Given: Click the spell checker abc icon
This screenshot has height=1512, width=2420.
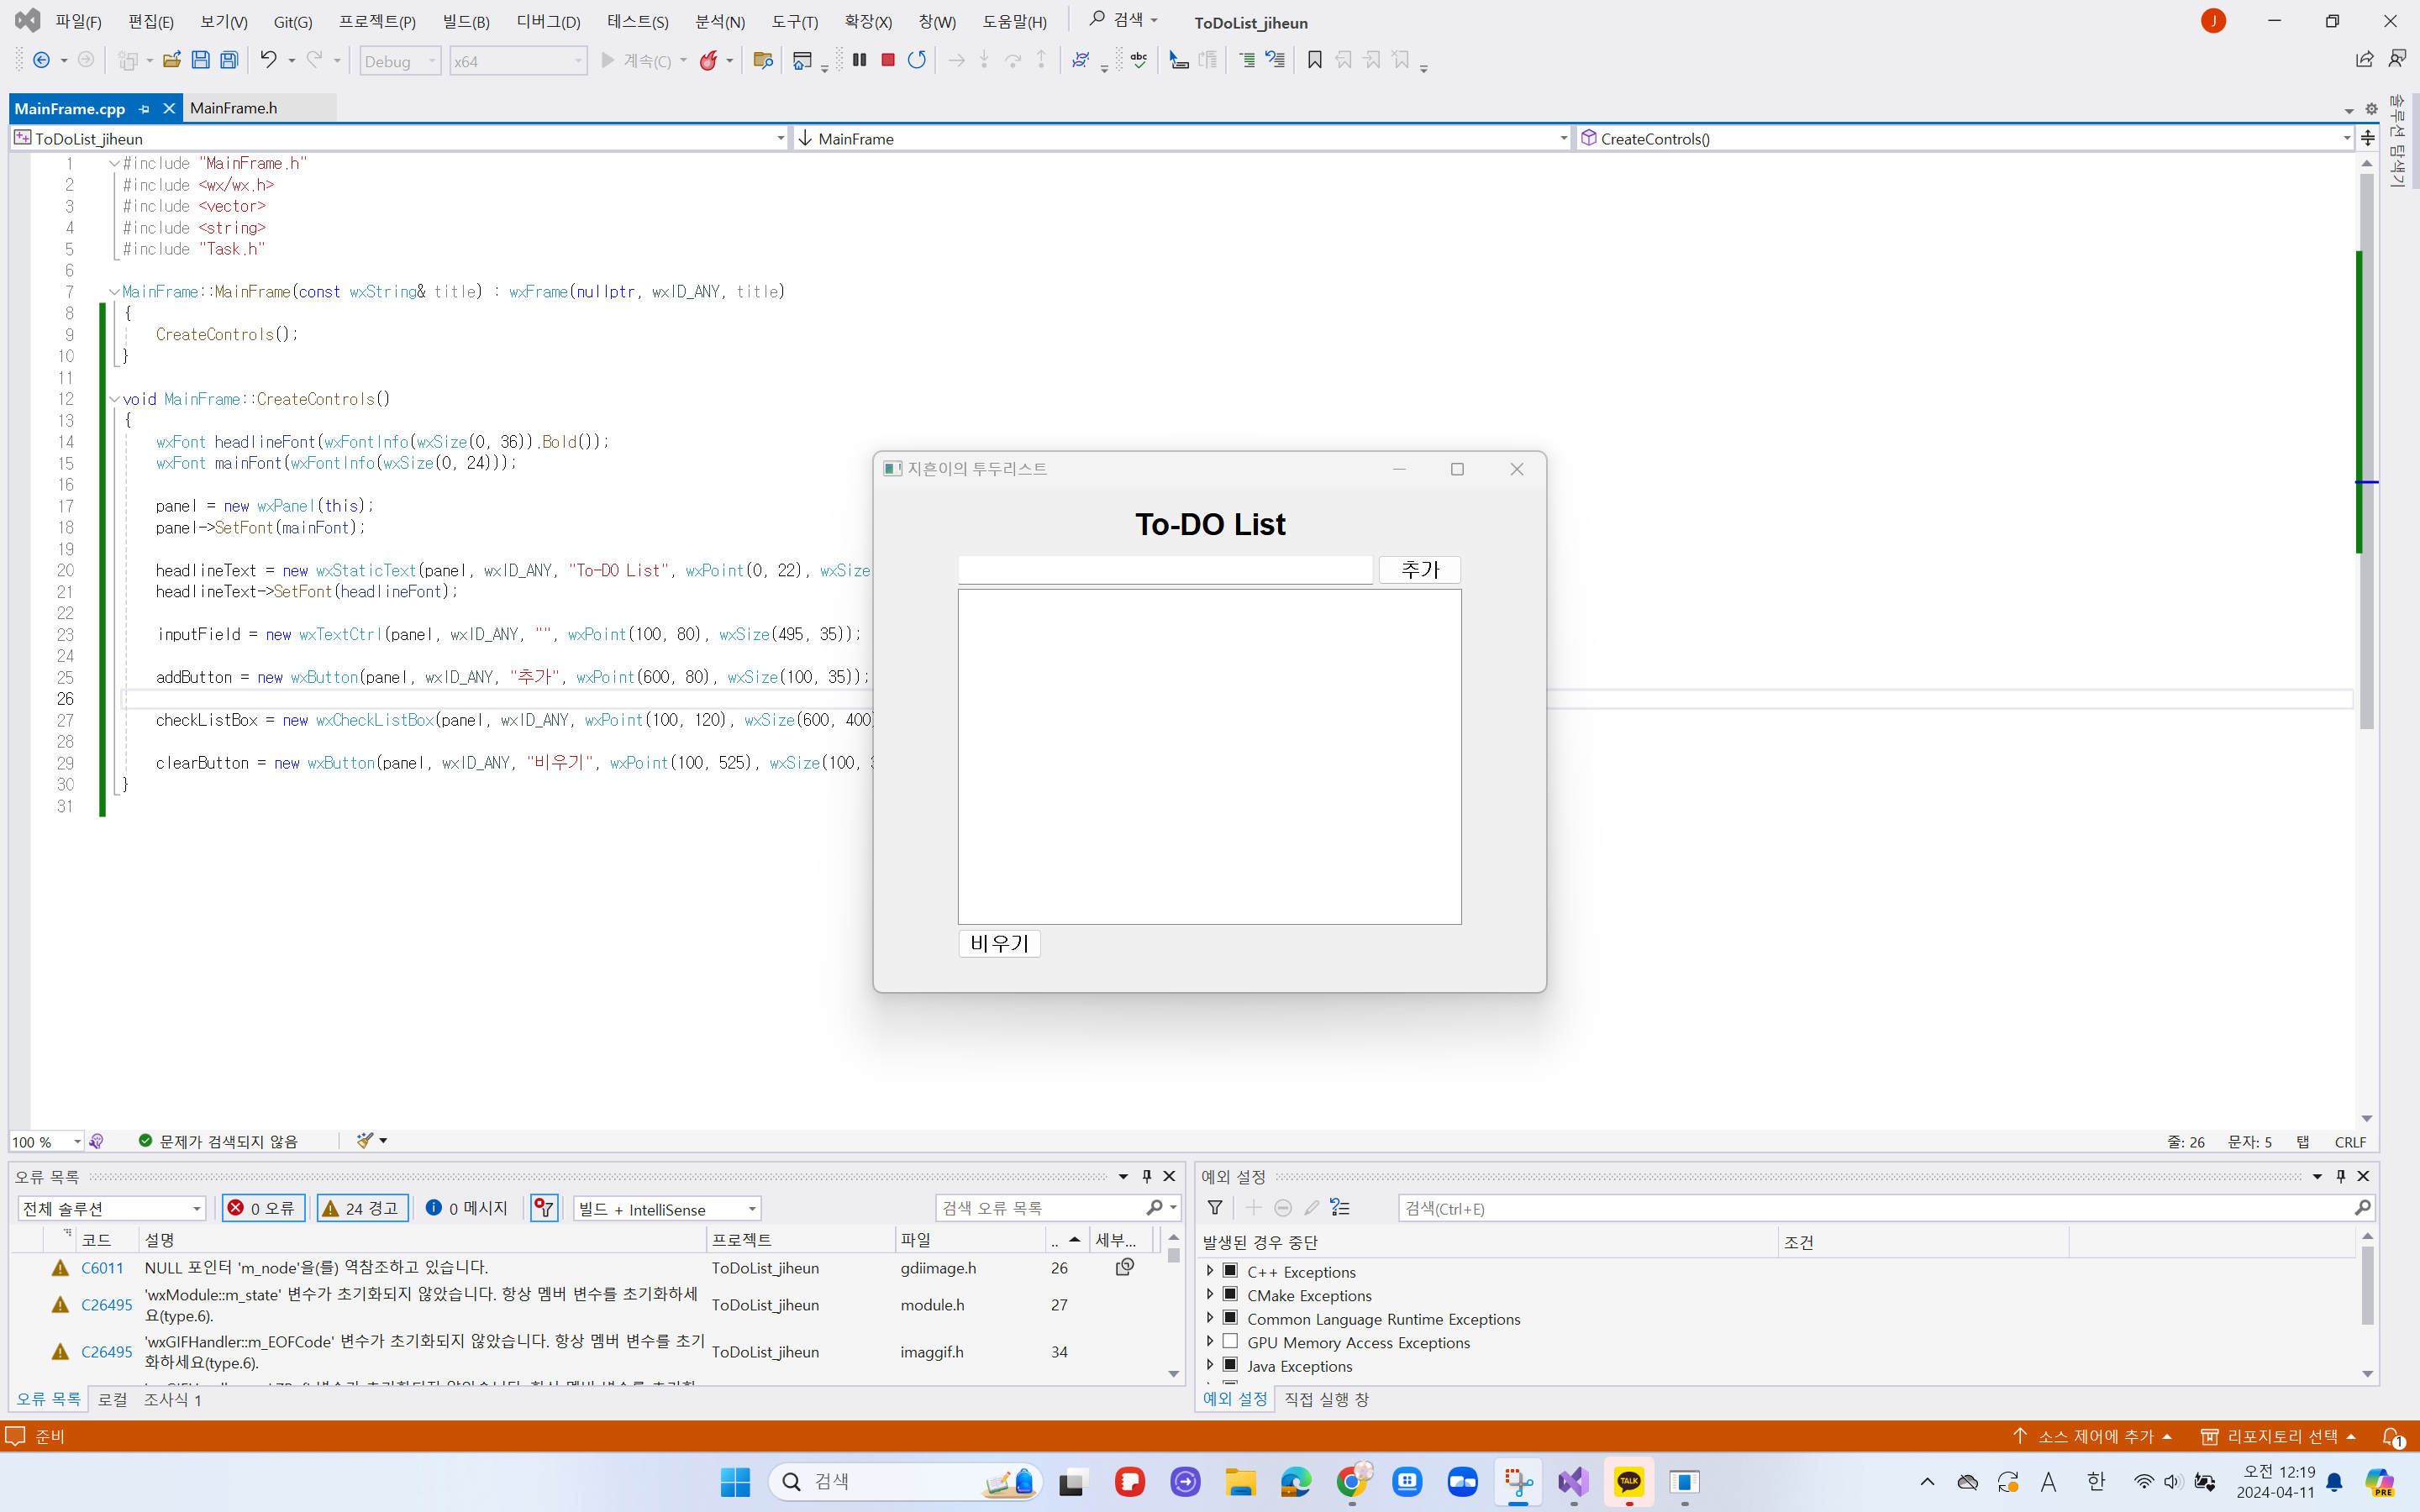Looking at the screenshot, I should coord(1138,60).
